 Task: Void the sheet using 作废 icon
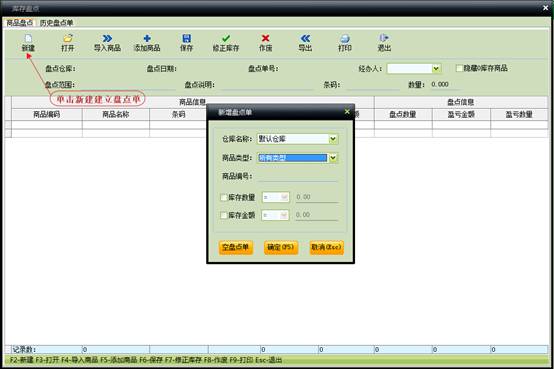pyautogui.click(x=265, y=38)
